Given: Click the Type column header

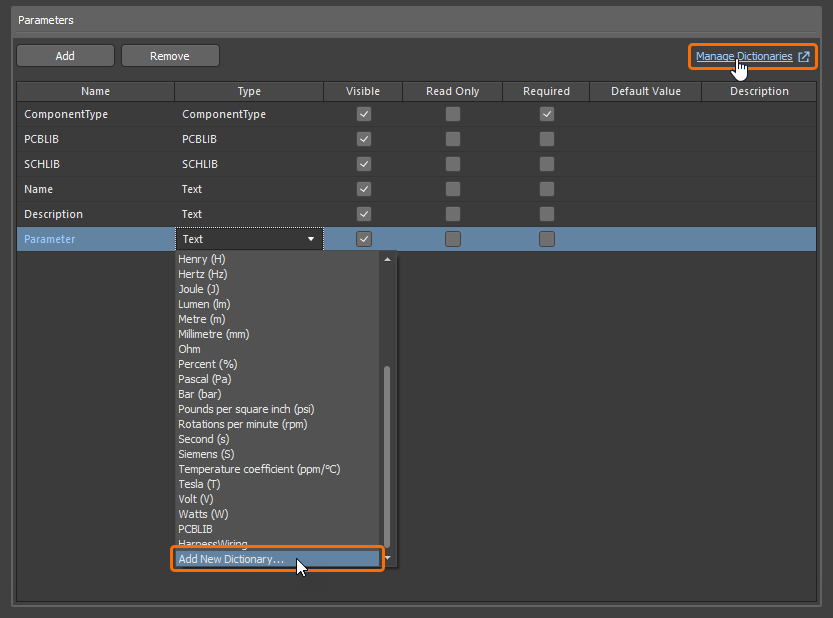Looking at the screenshot, I should point(249,91).
